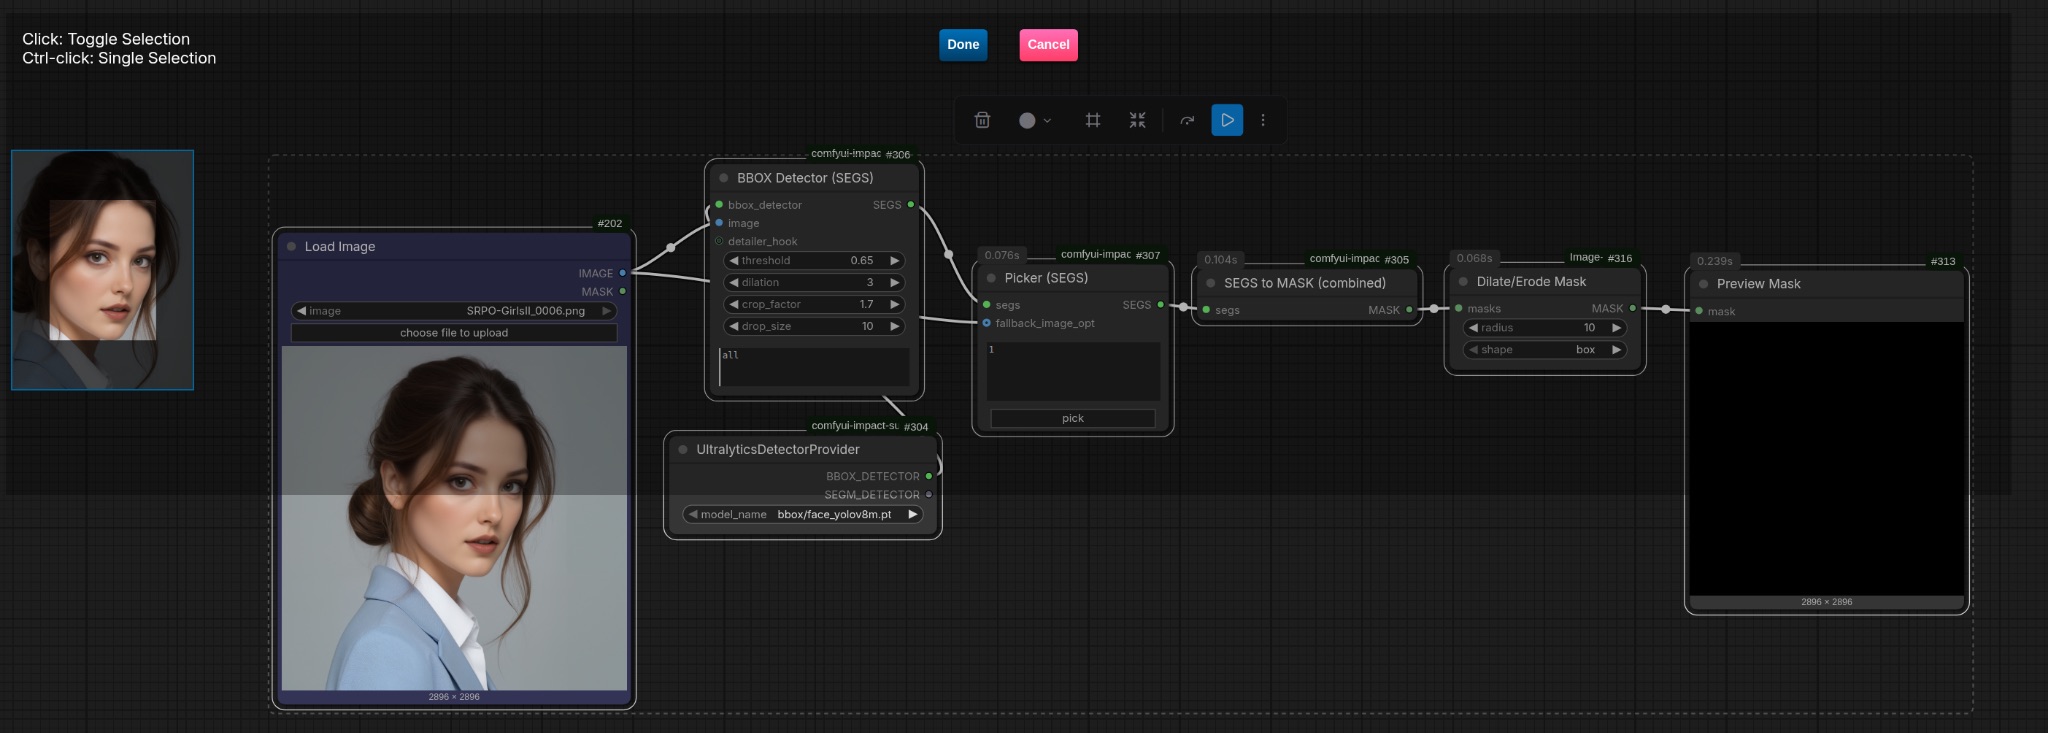Decrease dilation value with left arrow
The image size is (2048, 733).
[734, 283]
